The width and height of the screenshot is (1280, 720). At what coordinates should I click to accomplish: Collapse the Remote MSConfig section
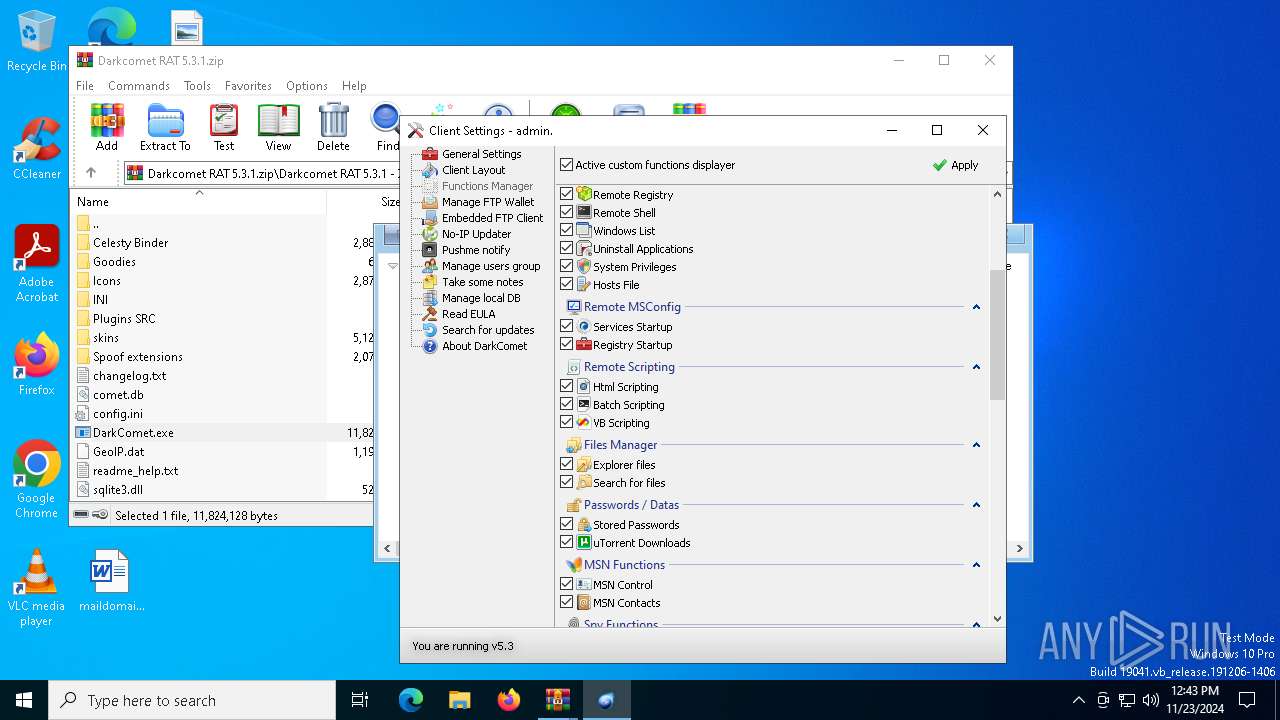coord(976,307)
